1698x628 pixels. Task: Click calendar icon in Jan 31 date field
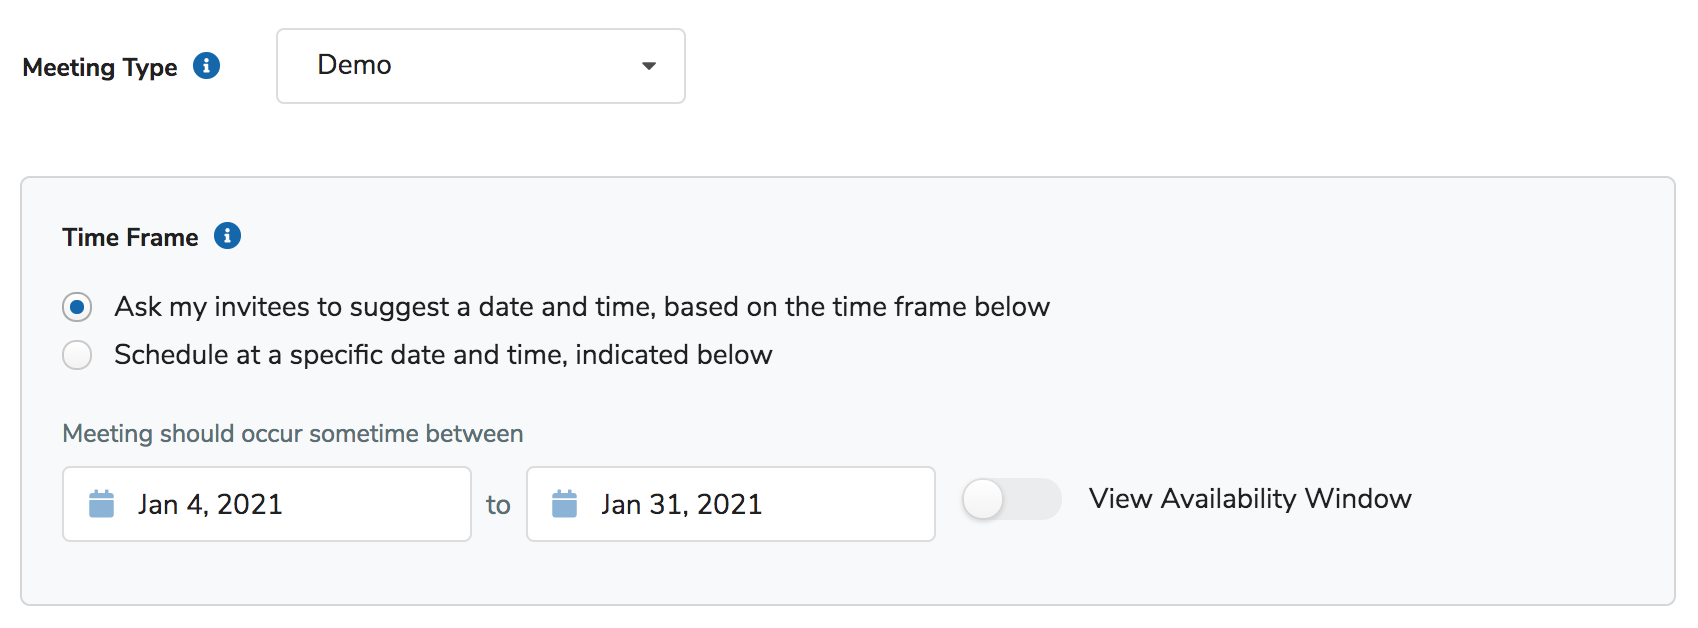(565, 504)
